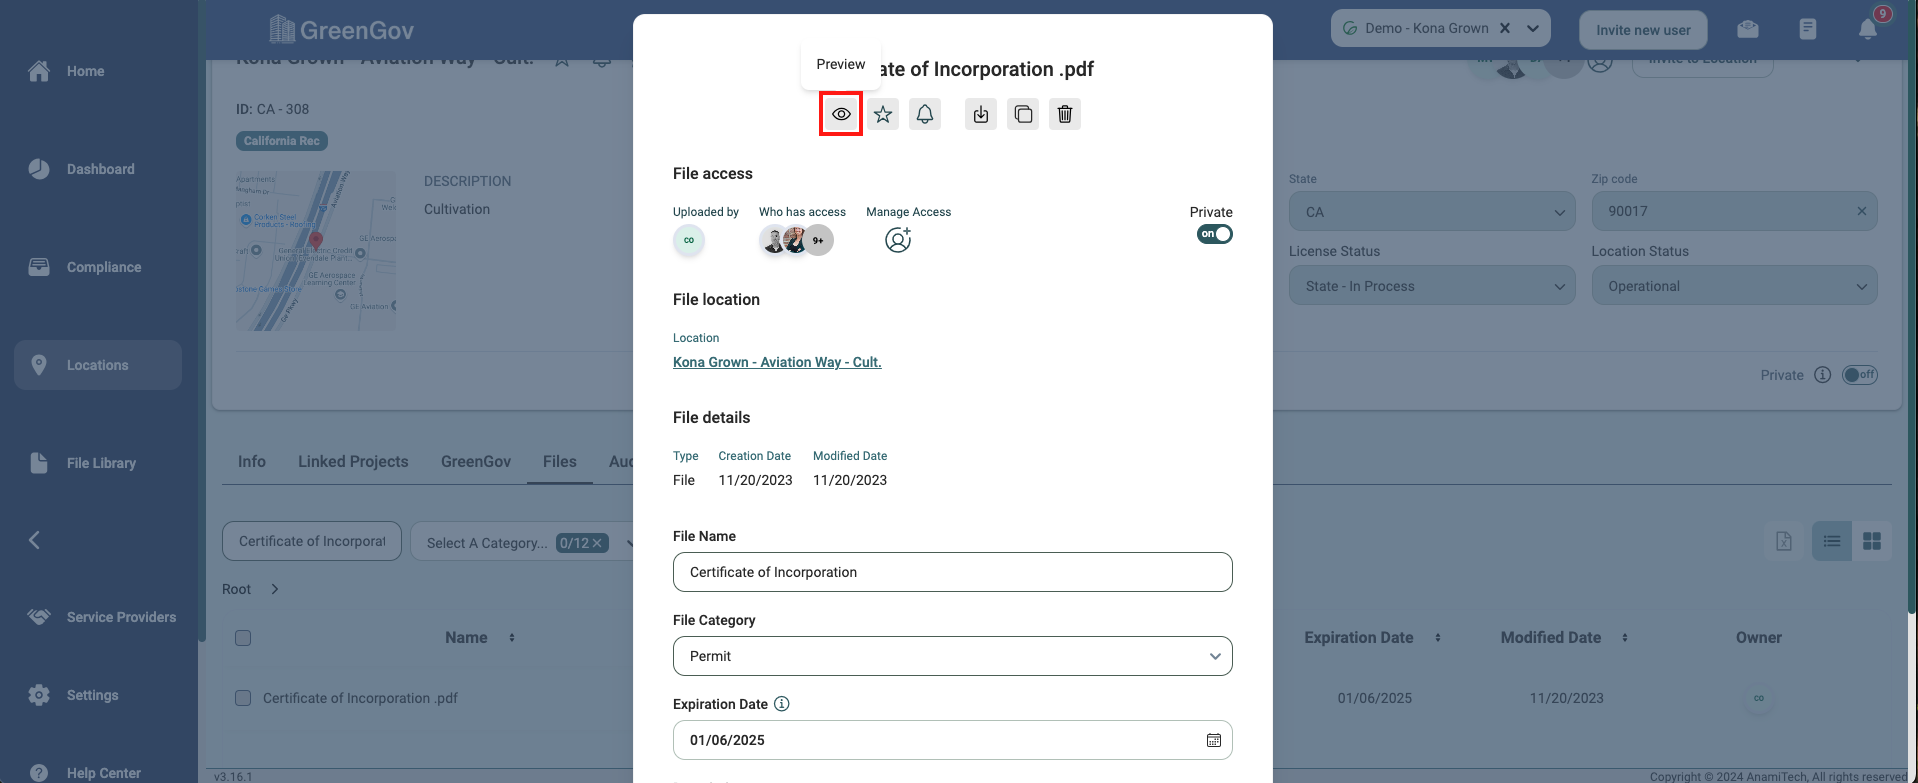Screen dimensions: 1918x783
Task: Open Manage Access user icon
Action: click(x=898, y=240)
